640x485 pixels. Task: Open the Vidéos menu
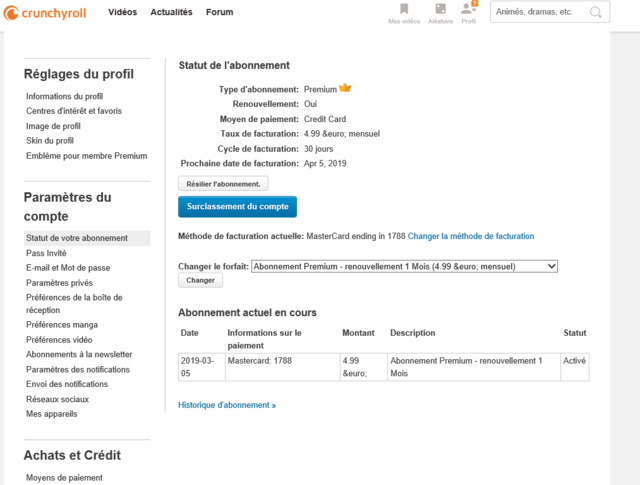pos(122,12)
